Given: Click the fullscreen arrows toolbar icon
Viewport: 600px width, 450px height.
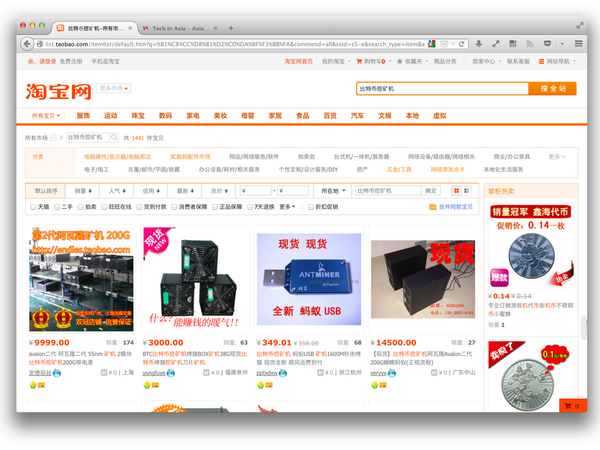Looking at the screenshot, I should coord(496,44).
